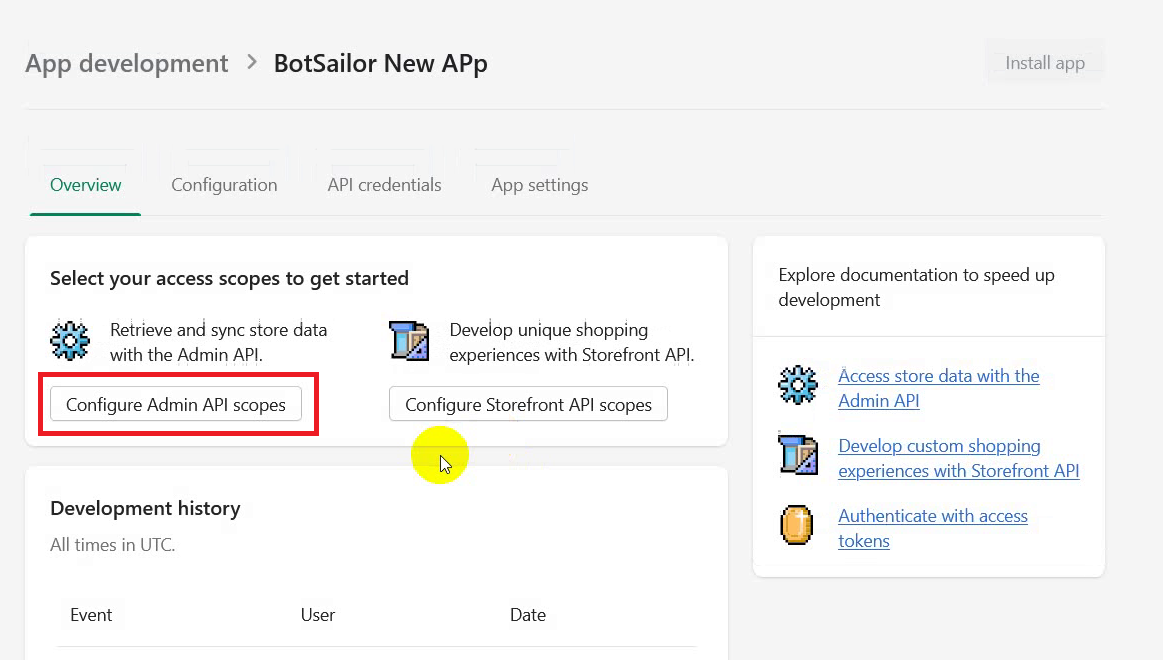The image size is (1163, 660).
Task: Switch to the Configuration tab
Action: point(224,185)
